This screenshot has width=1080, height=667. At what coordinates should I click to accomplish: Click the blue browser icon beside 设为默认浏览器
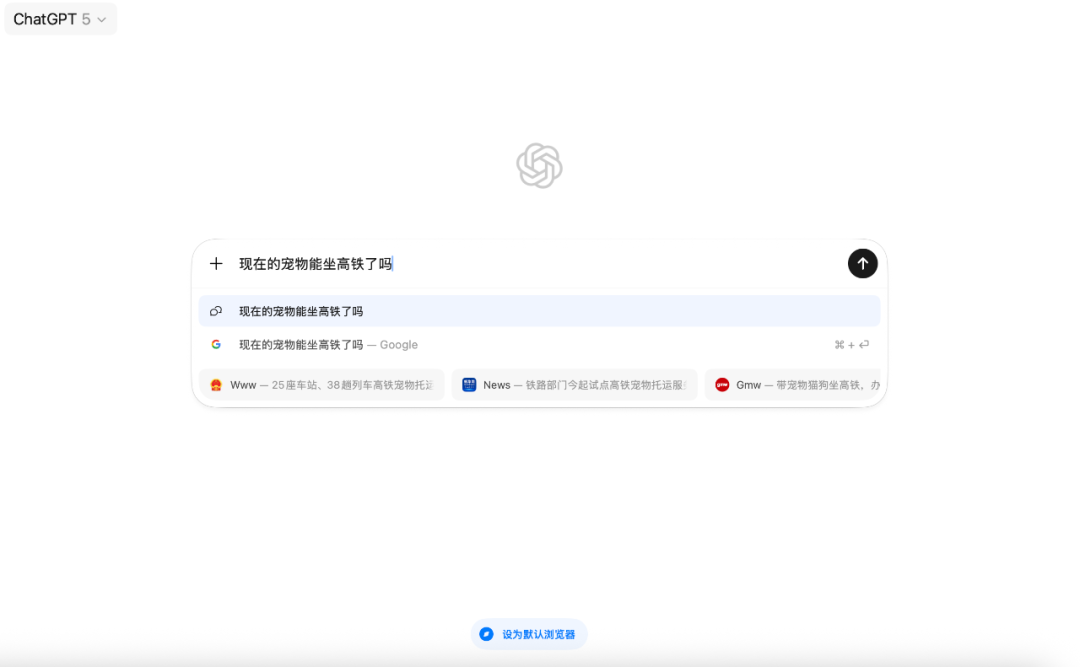pyautogui.click(x=486, y=633)
